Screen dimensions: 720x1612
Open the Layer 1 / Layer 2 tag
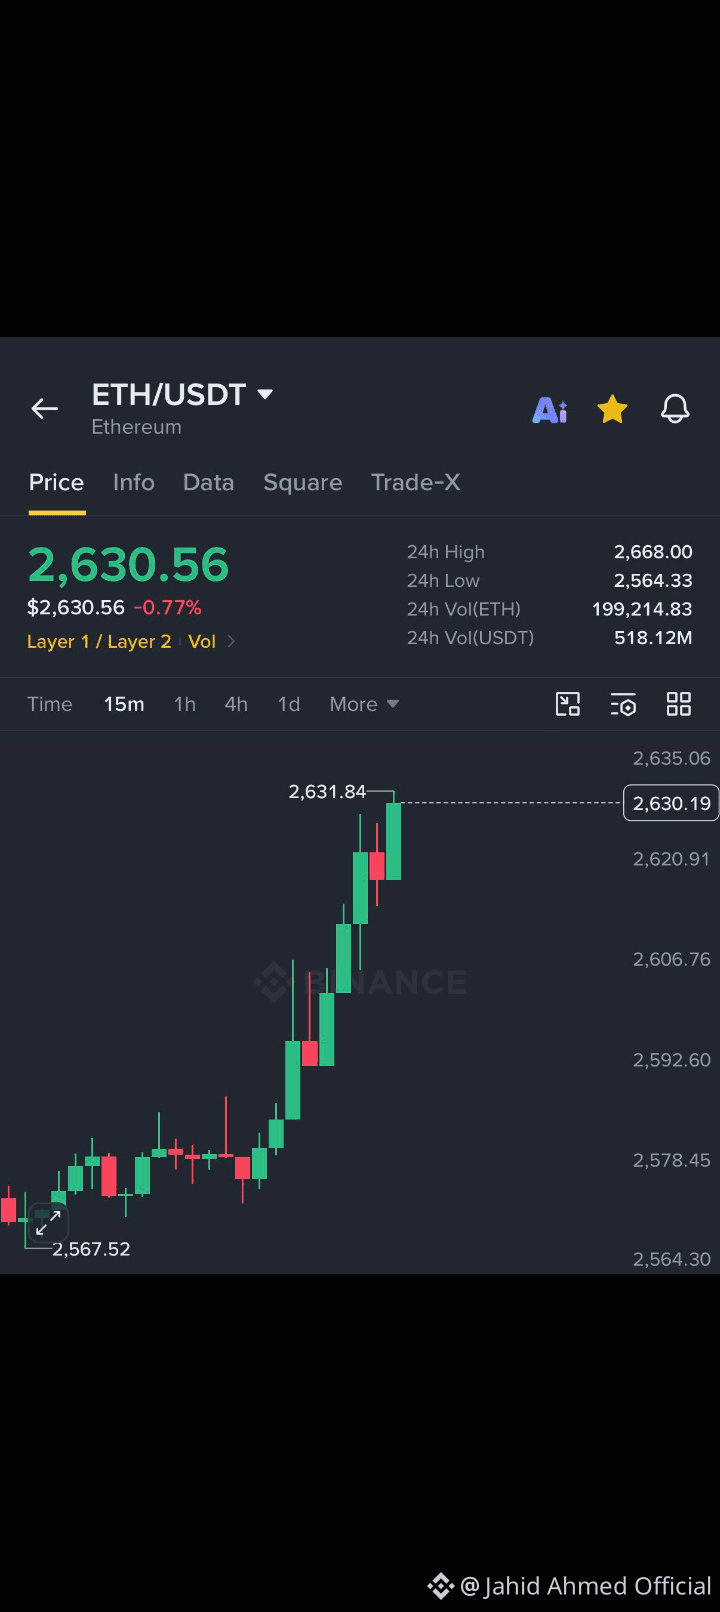tap(99, 641)
